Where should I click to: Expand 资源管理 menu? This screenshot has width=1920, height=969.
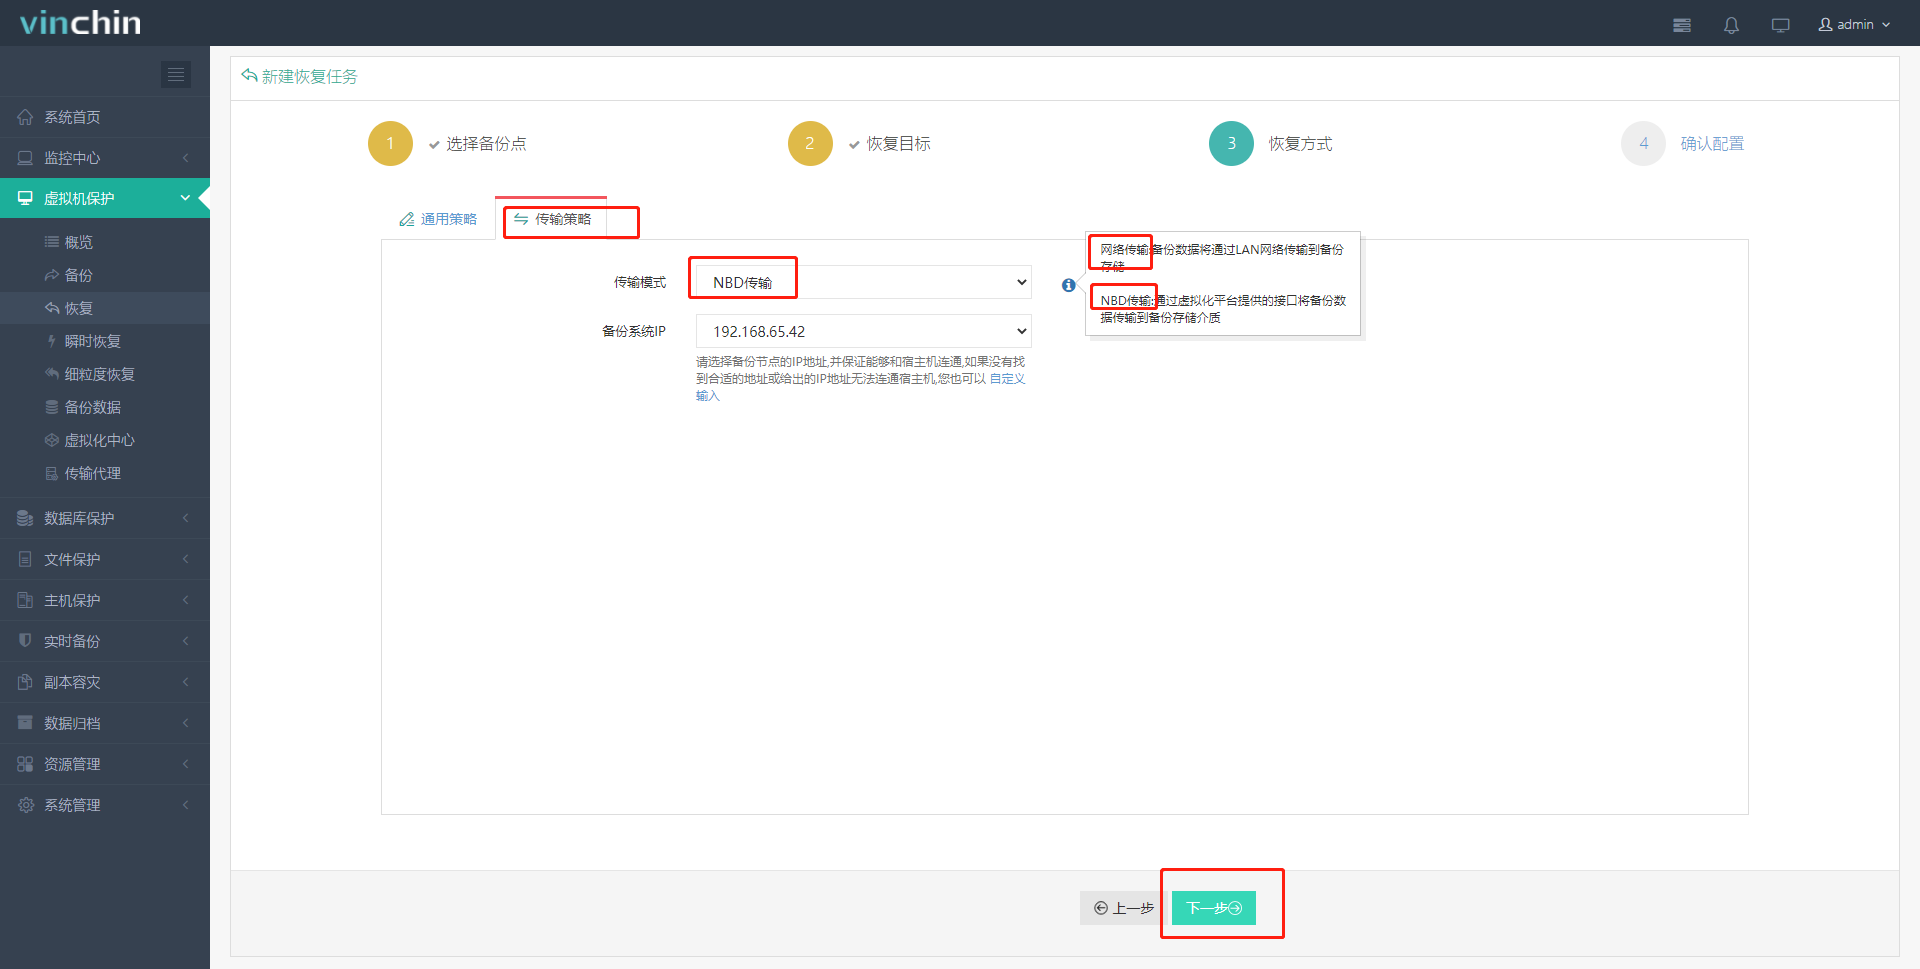click(105, 764)
